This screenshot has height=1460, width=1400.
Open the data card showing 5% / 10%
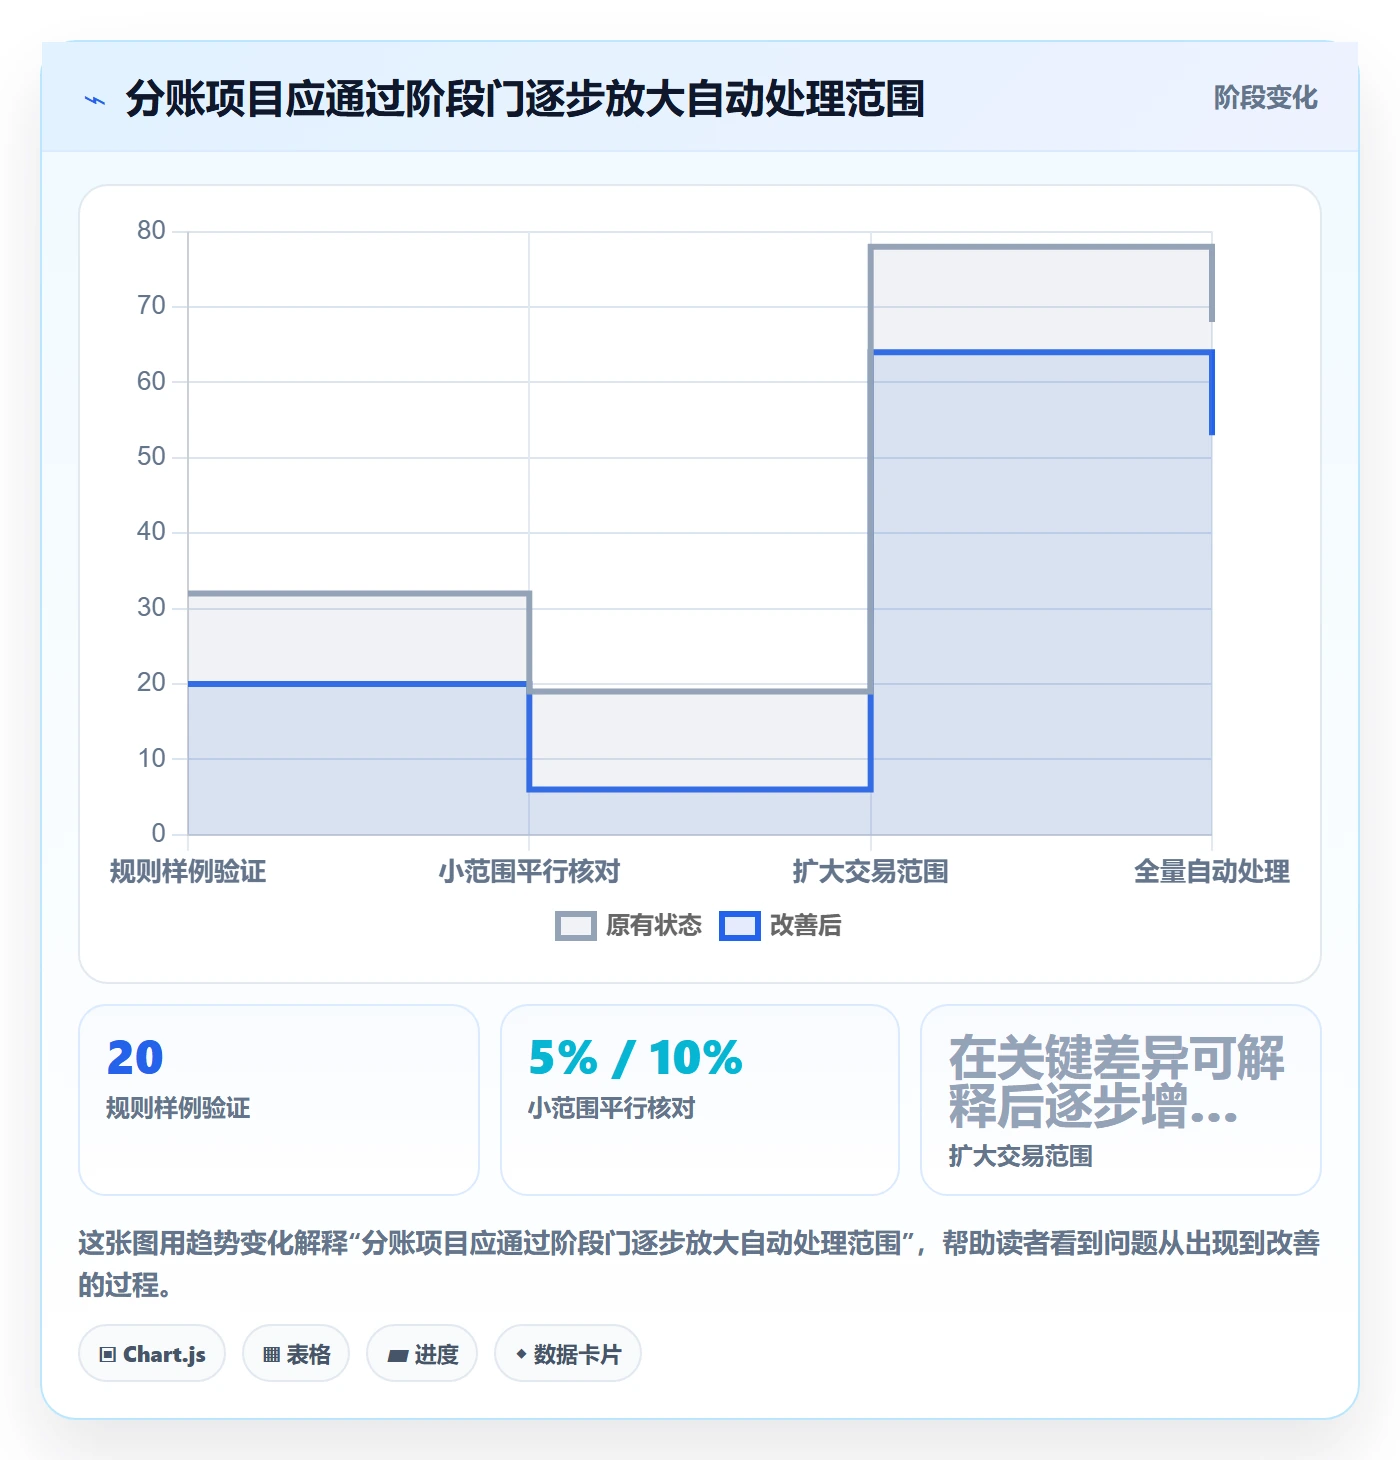[700, 1100]
